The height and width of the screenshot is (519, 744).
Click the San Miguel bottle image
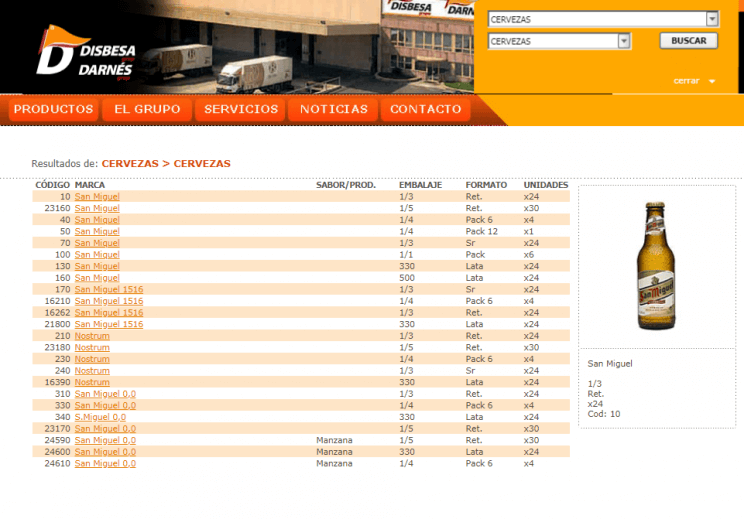(x=656, y=266)
